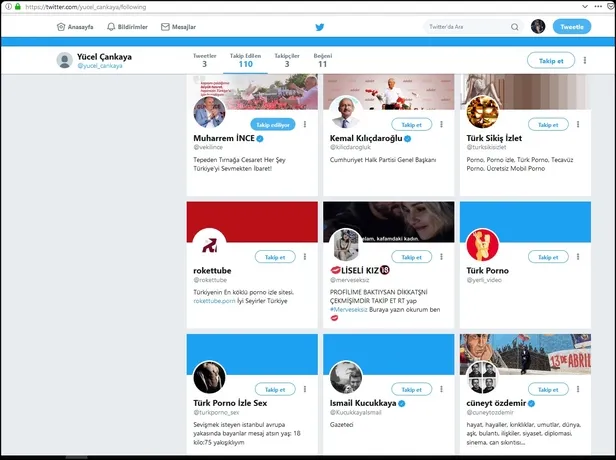The image size is (616, 460).
Task: Open @kilicdarogluk handle link
Action: pyautogui.click(x=350, y=147)
